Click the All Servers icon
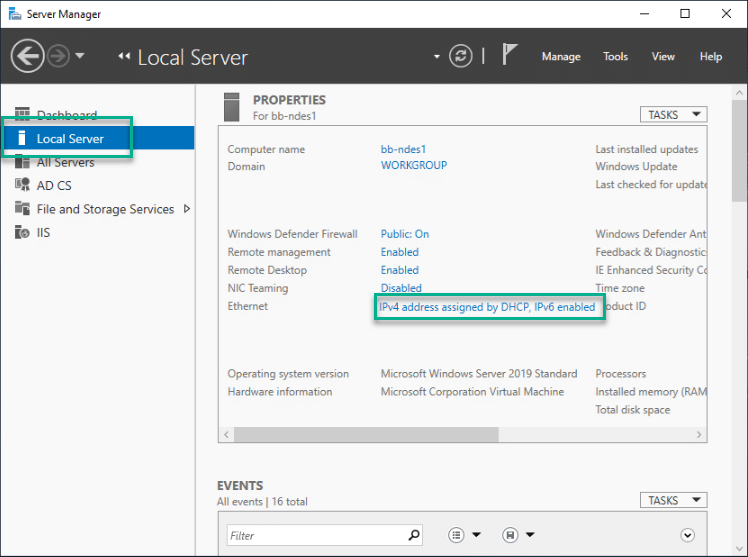The width and height of the screenshot is (748, 557). tap(22, 162)
